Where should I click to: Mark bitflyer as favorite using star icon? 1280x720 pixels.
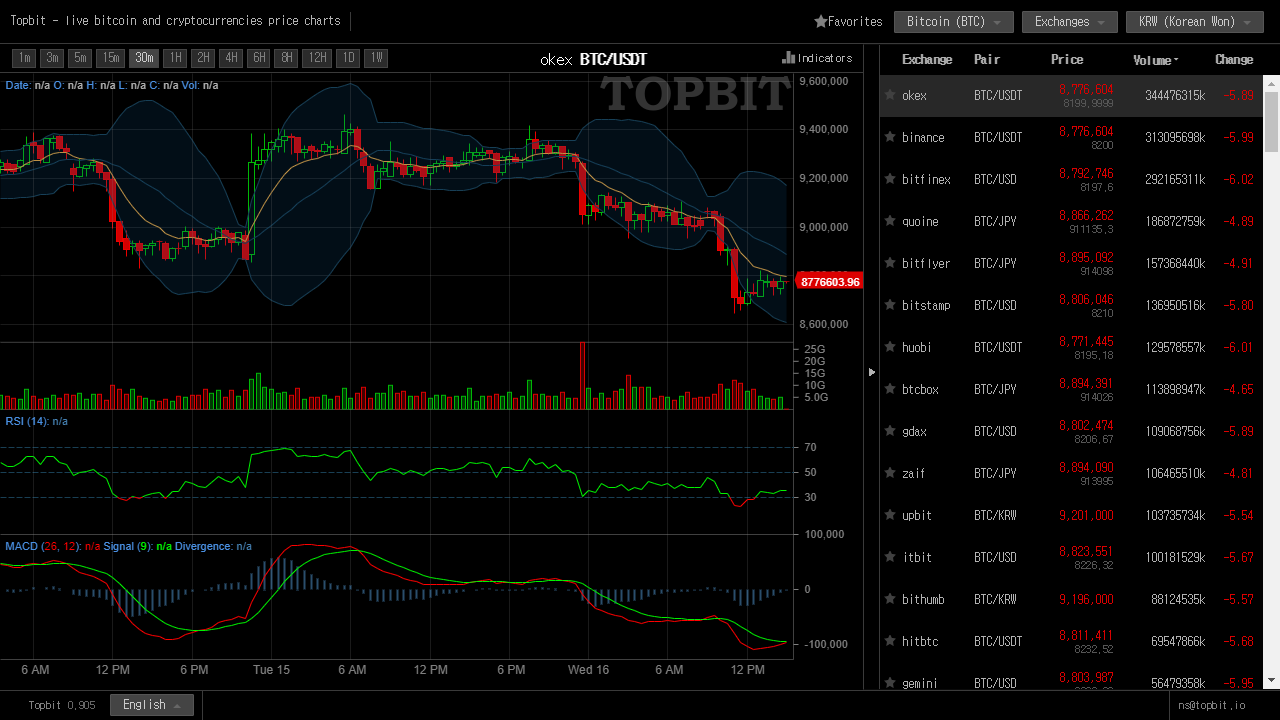tap(889, 263)
